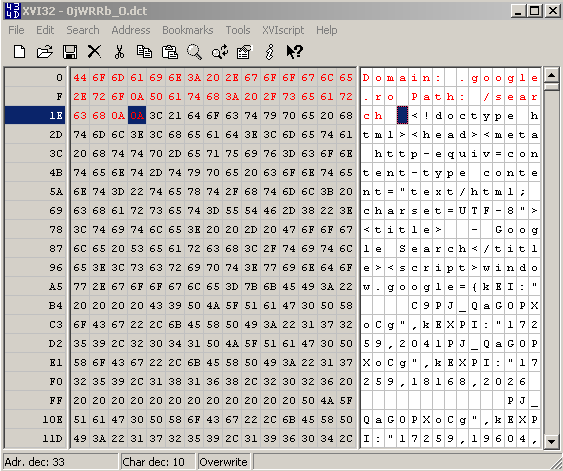Screen dimensions: 563x471
Task: Select the highlighted 0A hex byte
Action: point(137,116)
